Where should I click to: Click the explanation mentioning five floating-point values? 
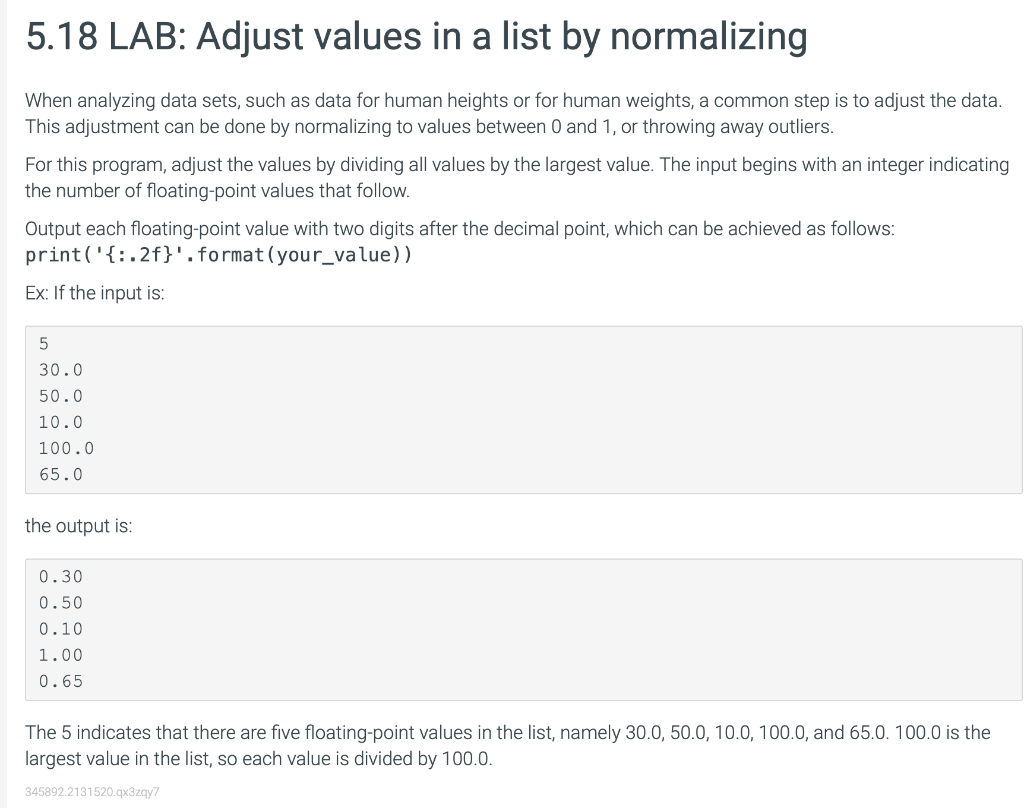point(507,745)
